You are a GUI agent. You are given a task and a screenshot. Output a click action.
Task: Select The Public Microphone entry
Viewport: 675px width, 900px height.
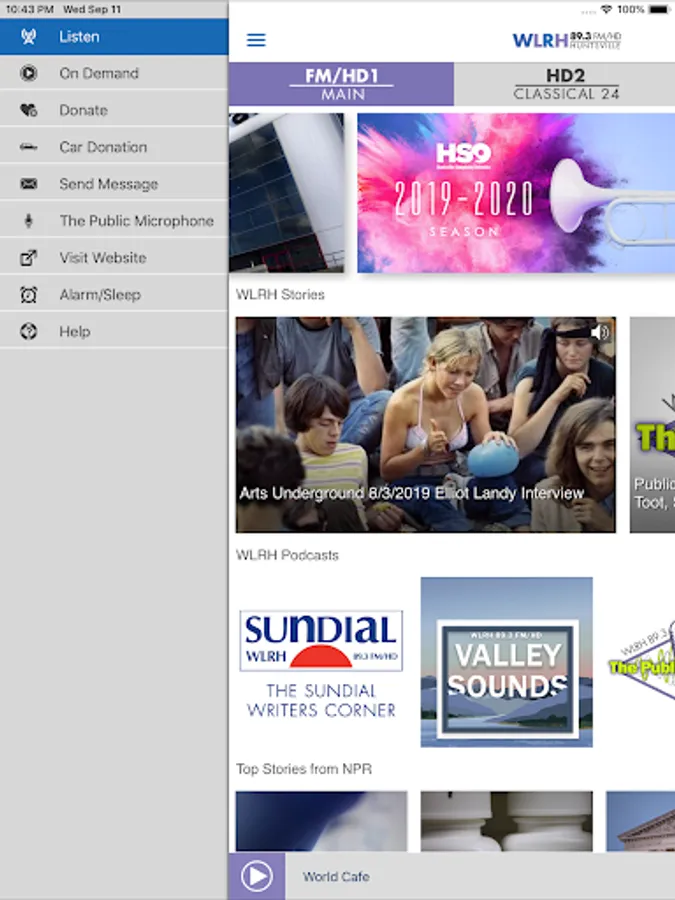tap(114, 221)
